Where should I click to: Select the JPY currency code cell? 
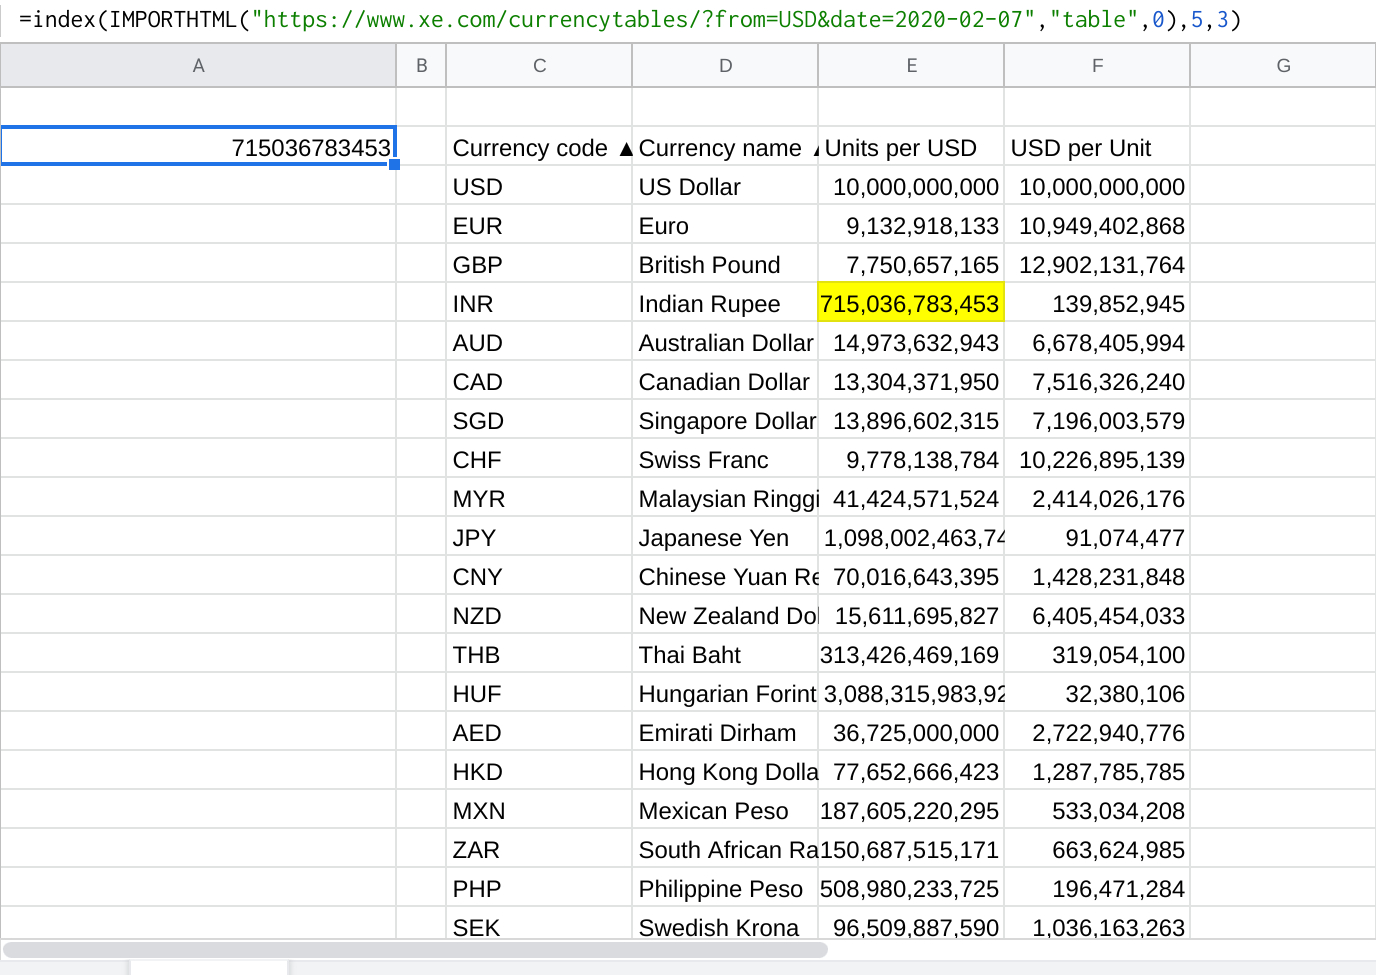coord(539,536)
